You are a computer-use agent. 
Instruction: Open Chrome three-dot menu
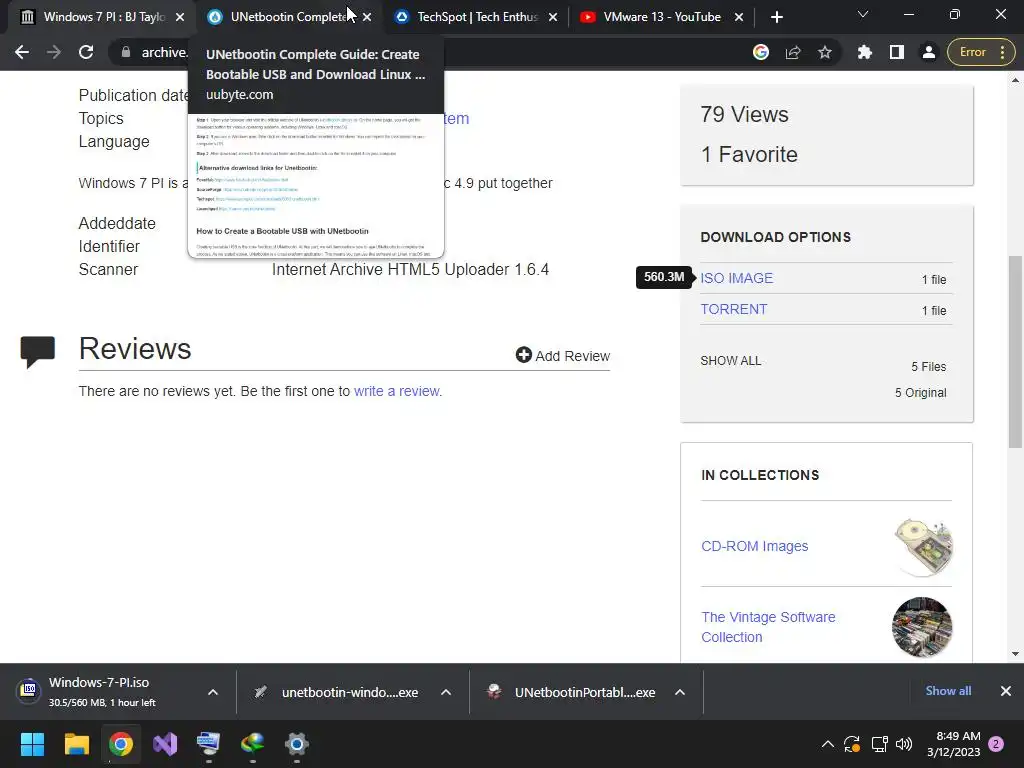(x=1002, y=52)
